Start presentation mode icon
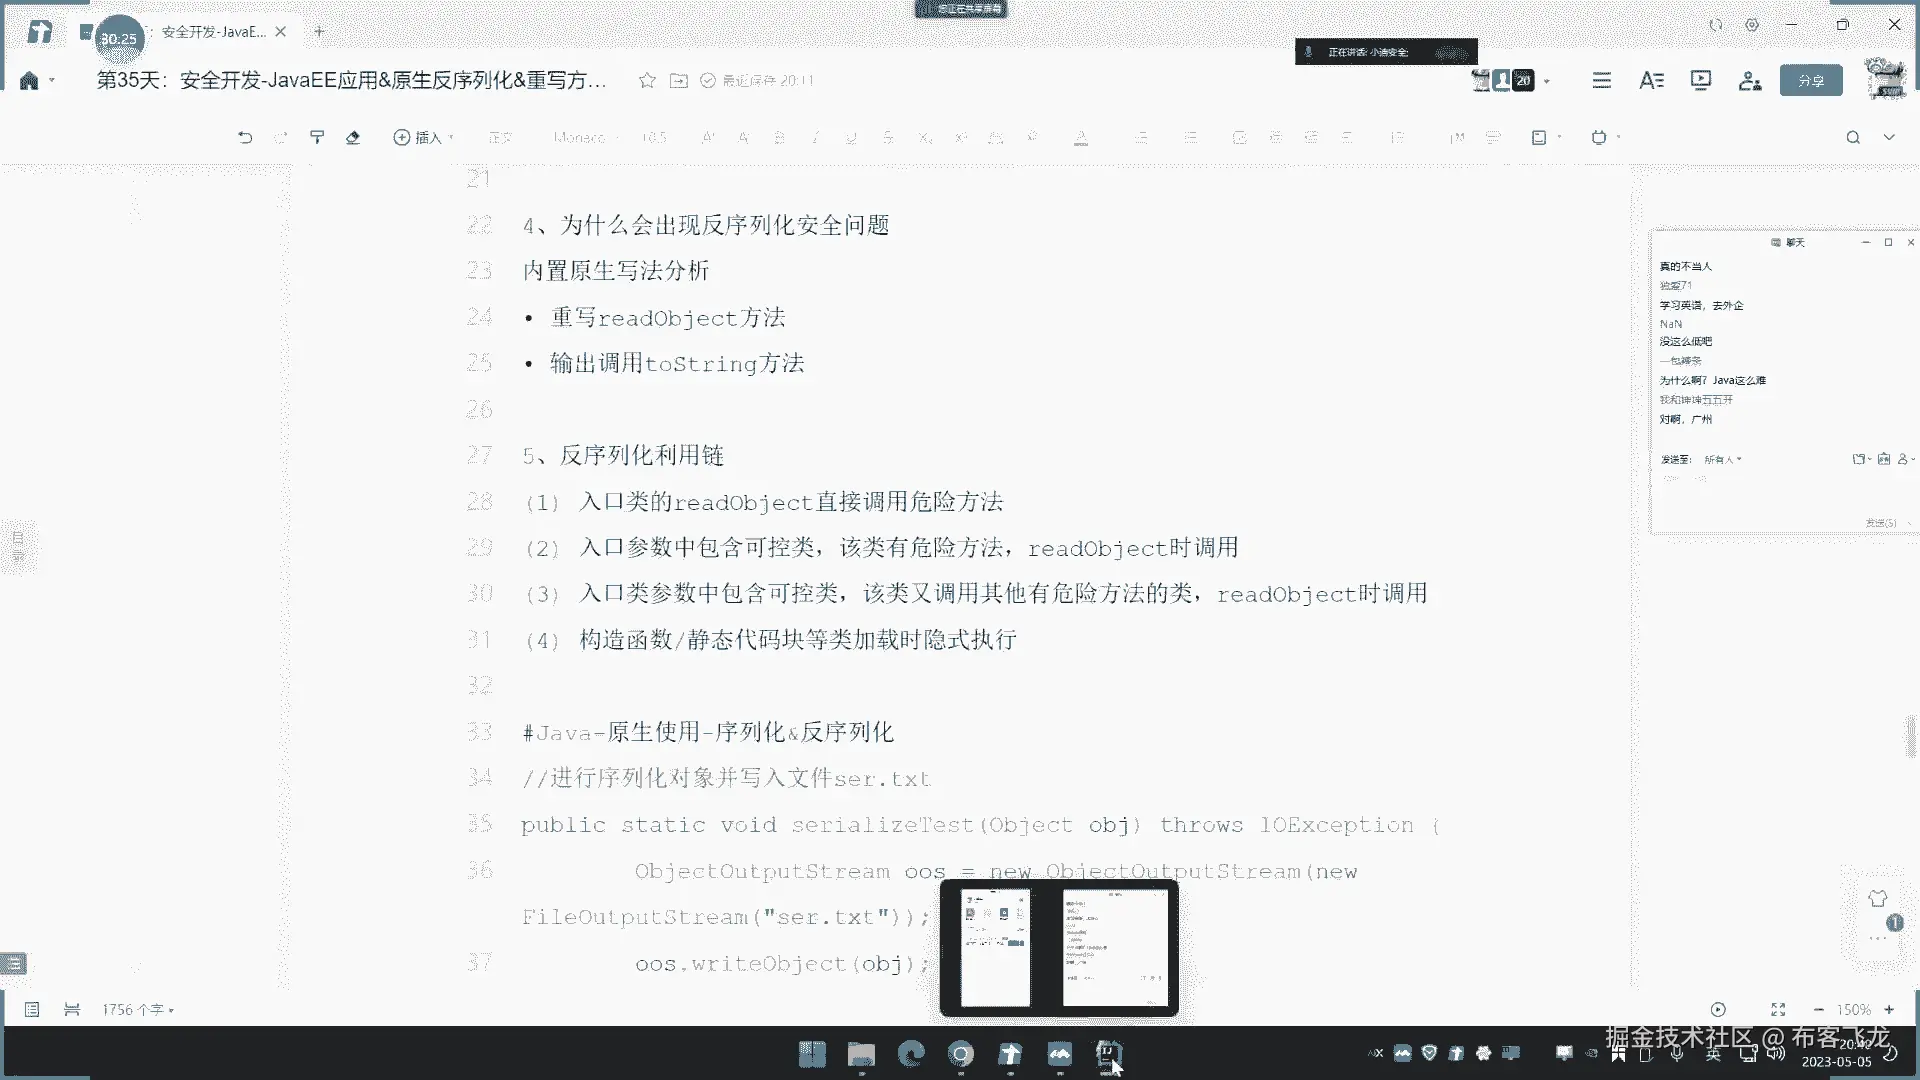The image size is (1920, 1080). pos(1700,80)
